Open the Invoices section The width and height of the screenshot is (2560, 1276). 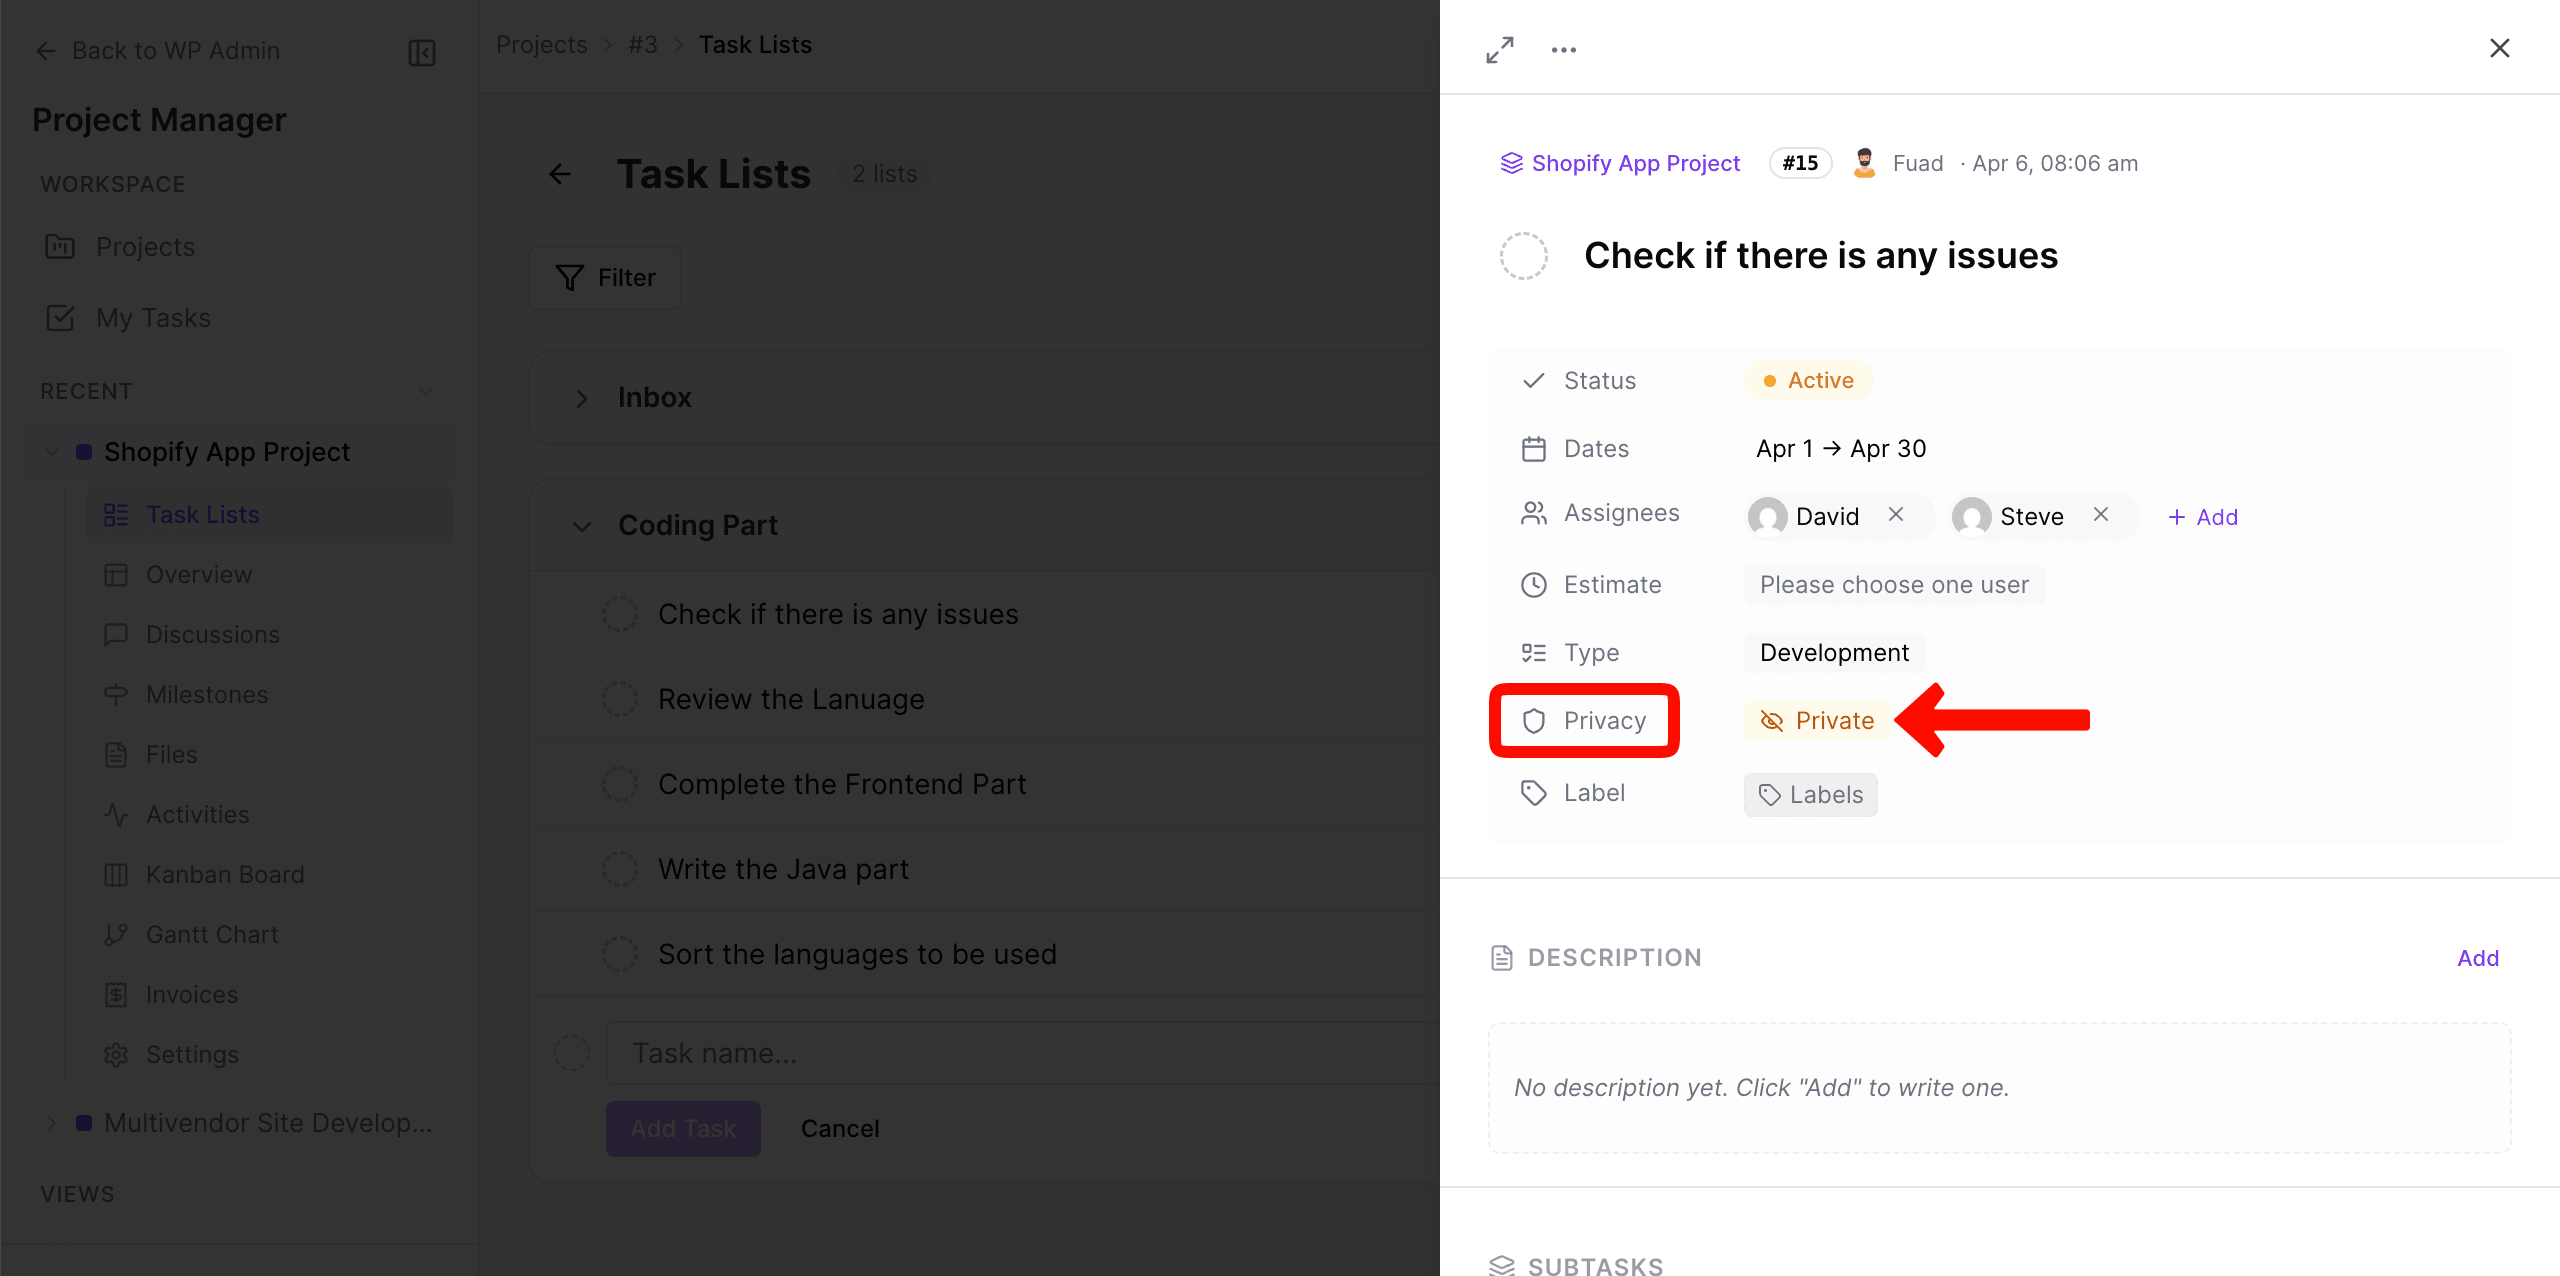pyautogui.click(x=192, y=994)
